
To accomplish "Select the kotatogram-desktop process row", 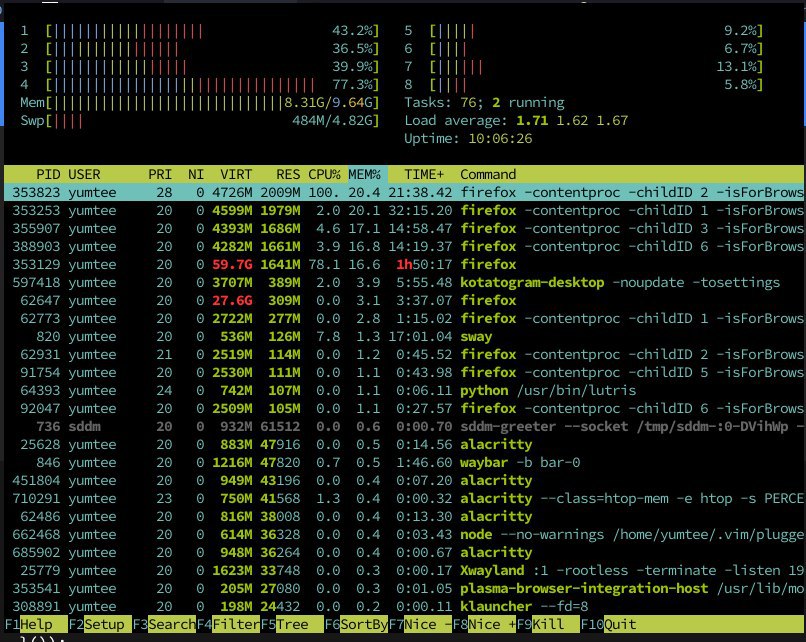I will [405, 282].
